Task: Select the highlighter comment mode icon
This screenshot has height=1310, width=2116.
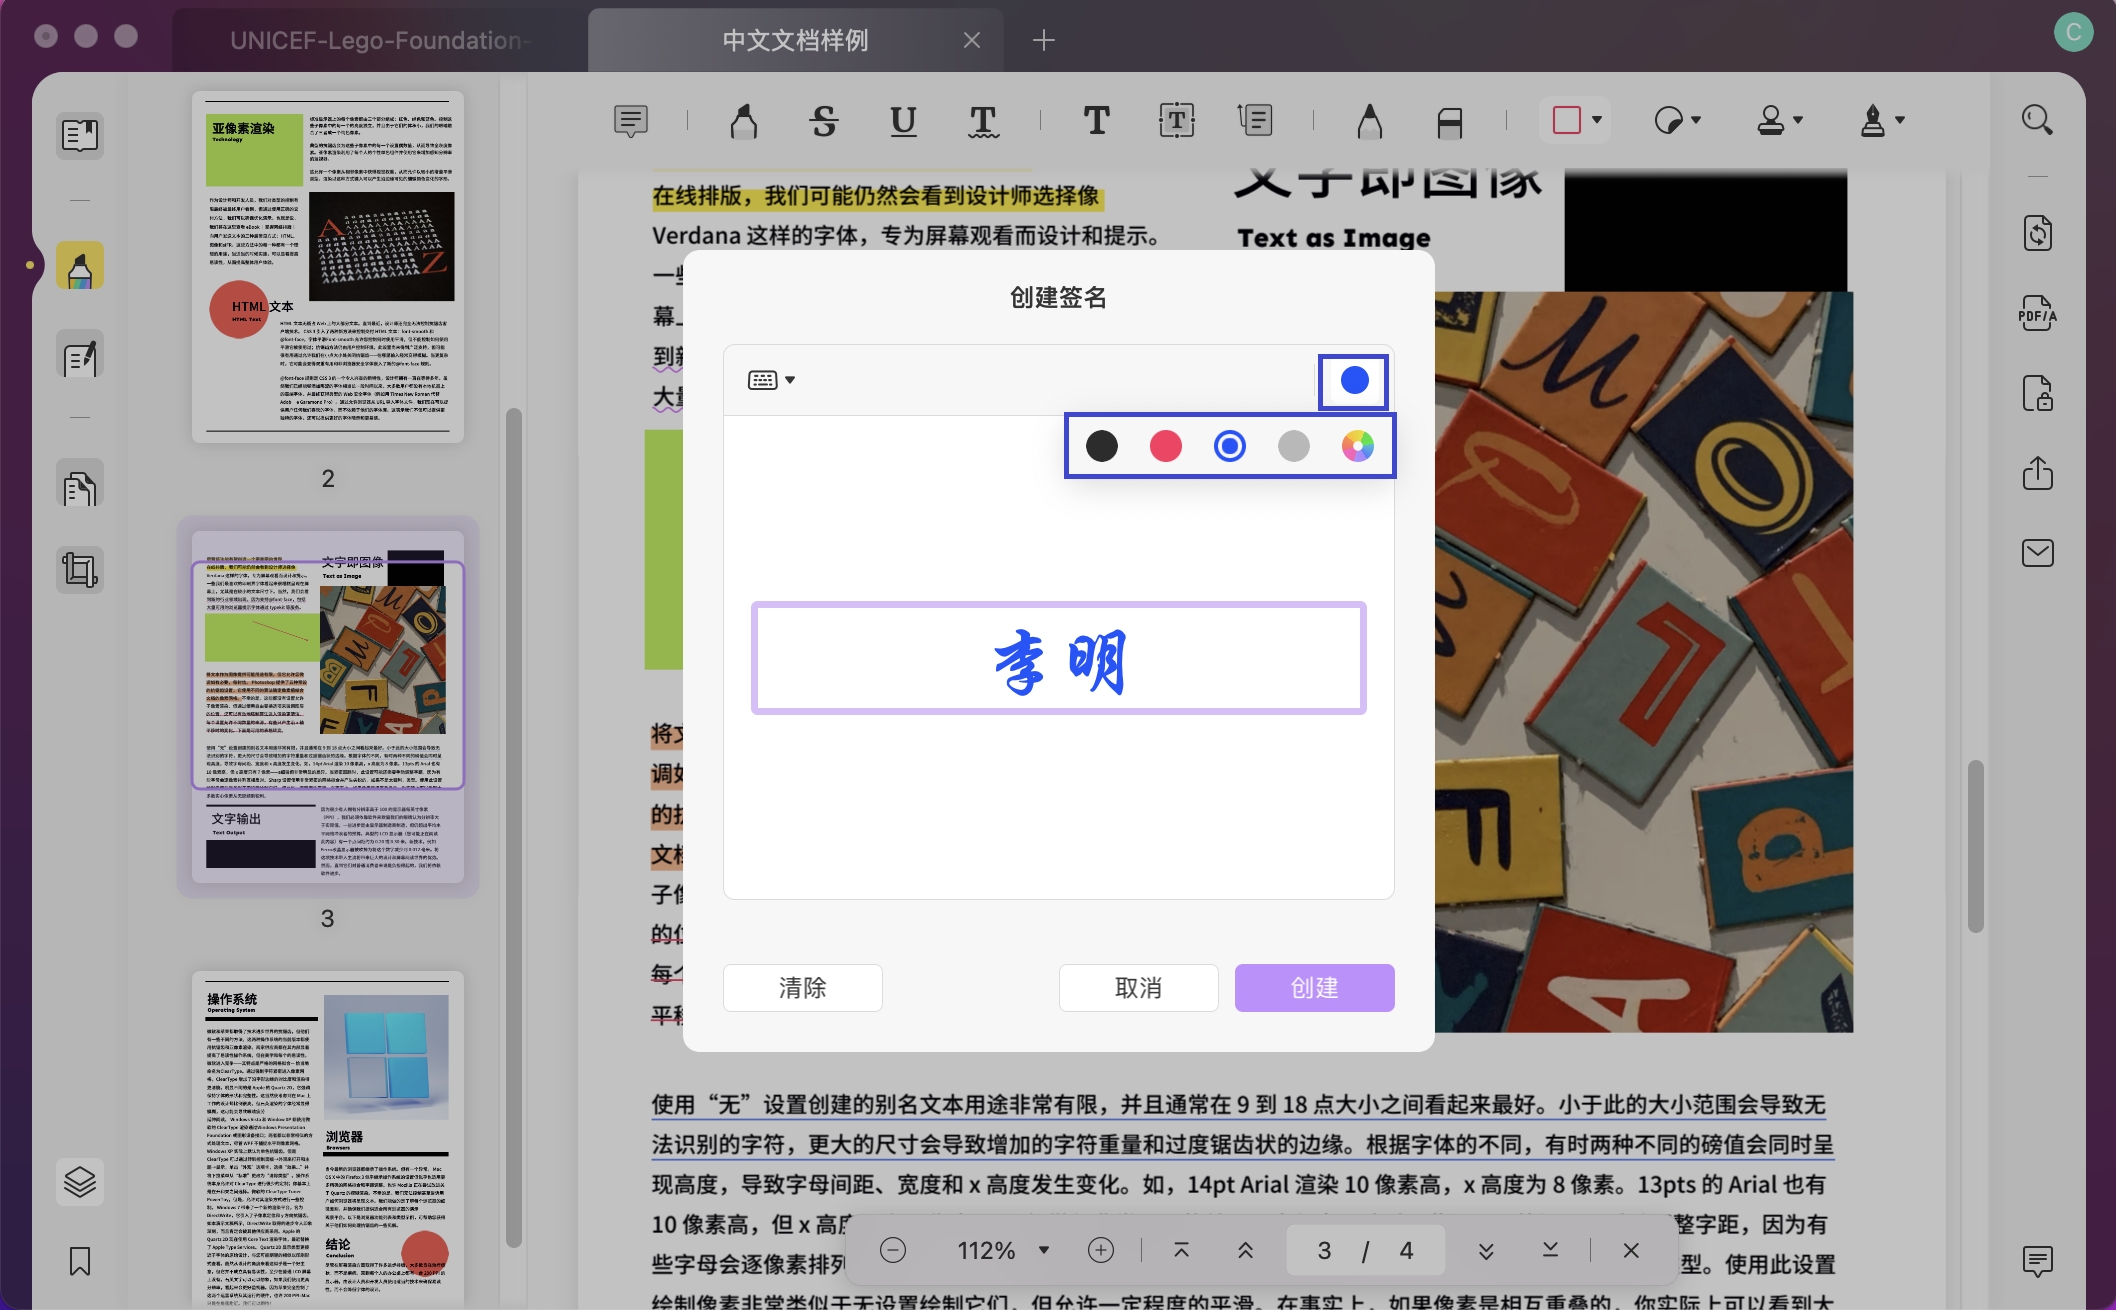Action: point(80,266)
